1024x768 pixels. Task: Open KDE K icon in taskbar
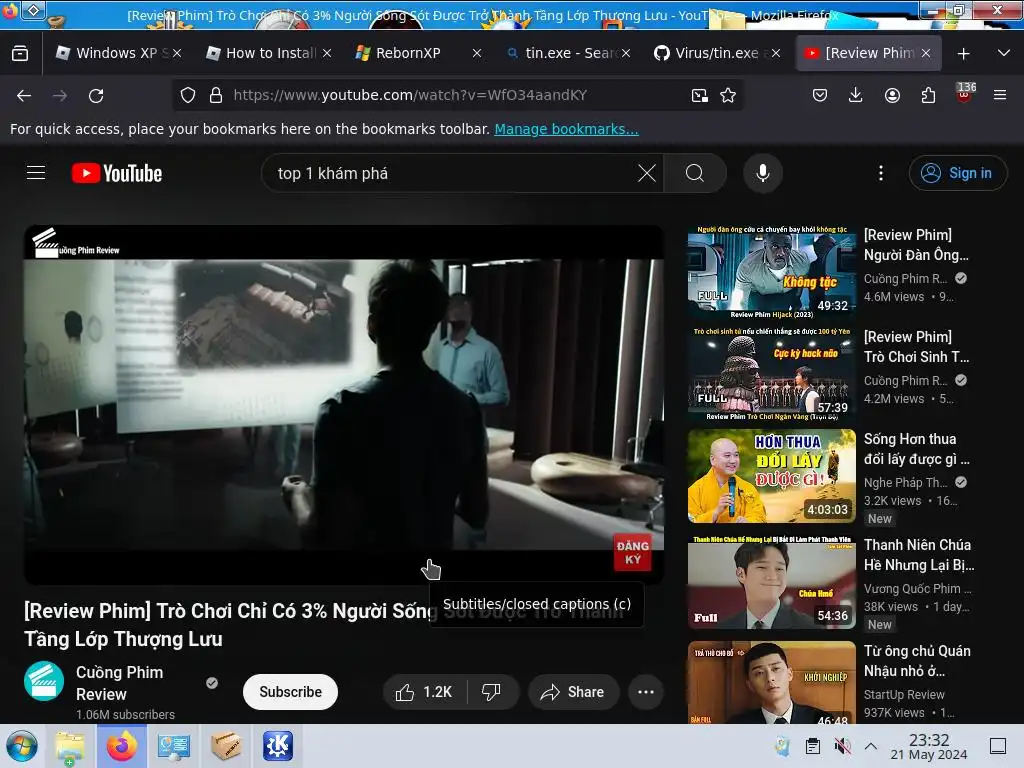[x=278, y=746]
